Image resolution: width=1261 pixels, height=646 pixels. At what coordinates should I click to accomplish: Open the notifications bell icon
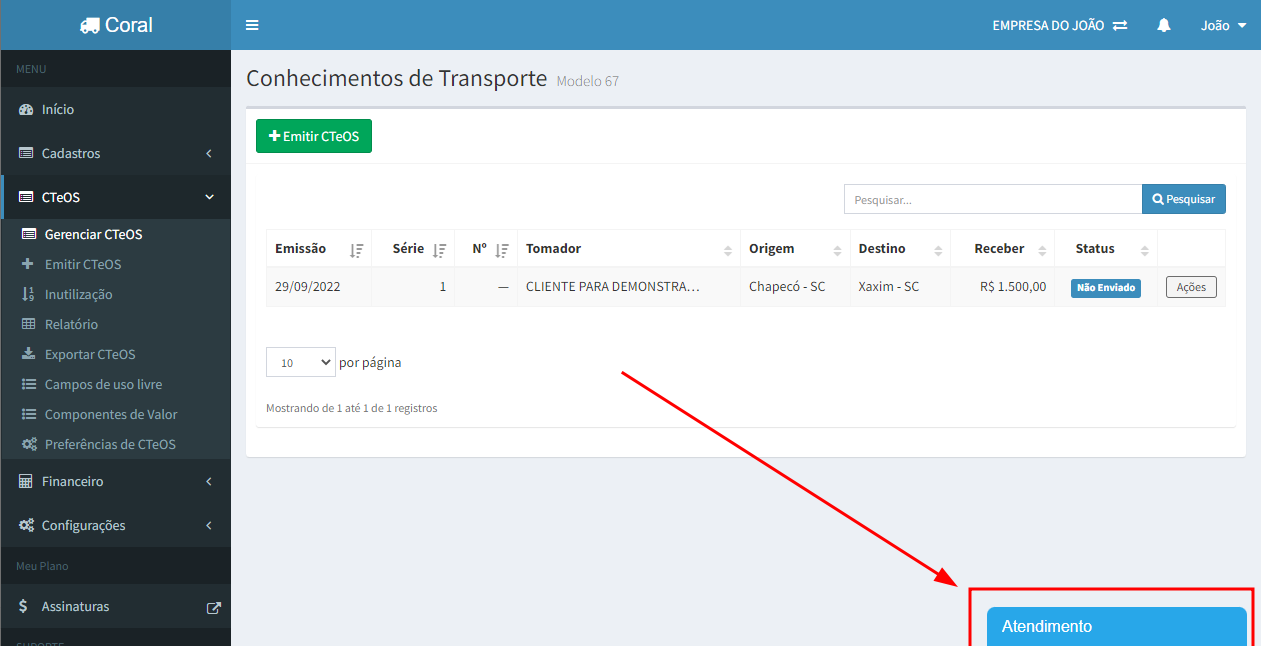coord(1164,25)
